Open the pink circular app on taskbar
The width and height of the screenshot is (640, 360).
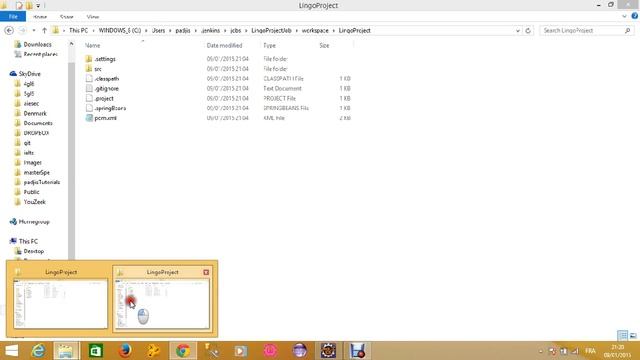(x=270, y=351)
